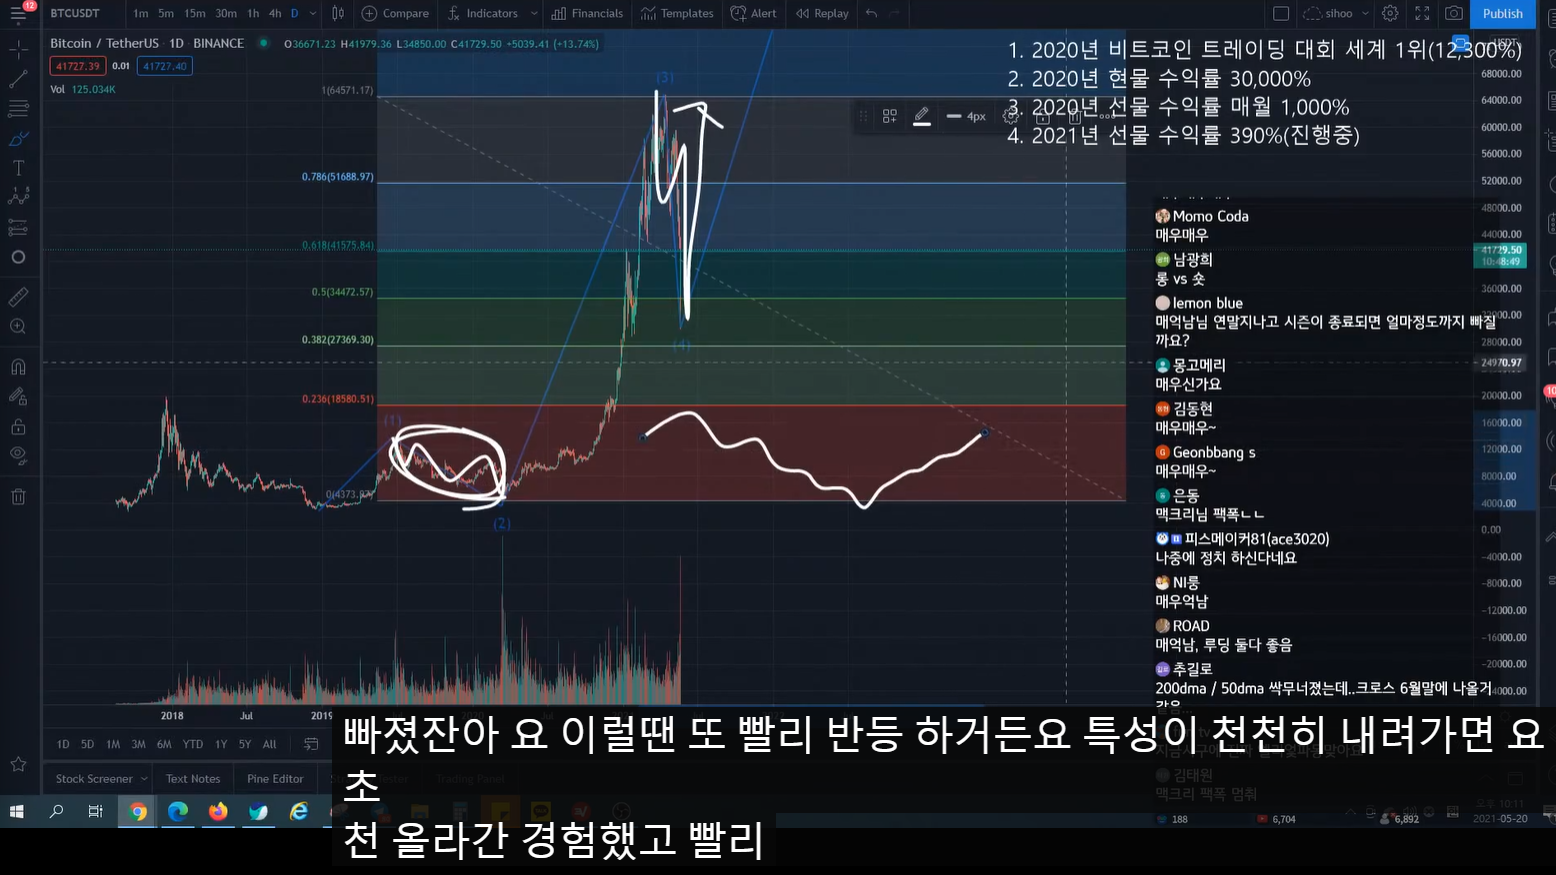Viewport: 1556px width, 875px height.
Task: Open the Financials menu
Action: click(587, 14)
